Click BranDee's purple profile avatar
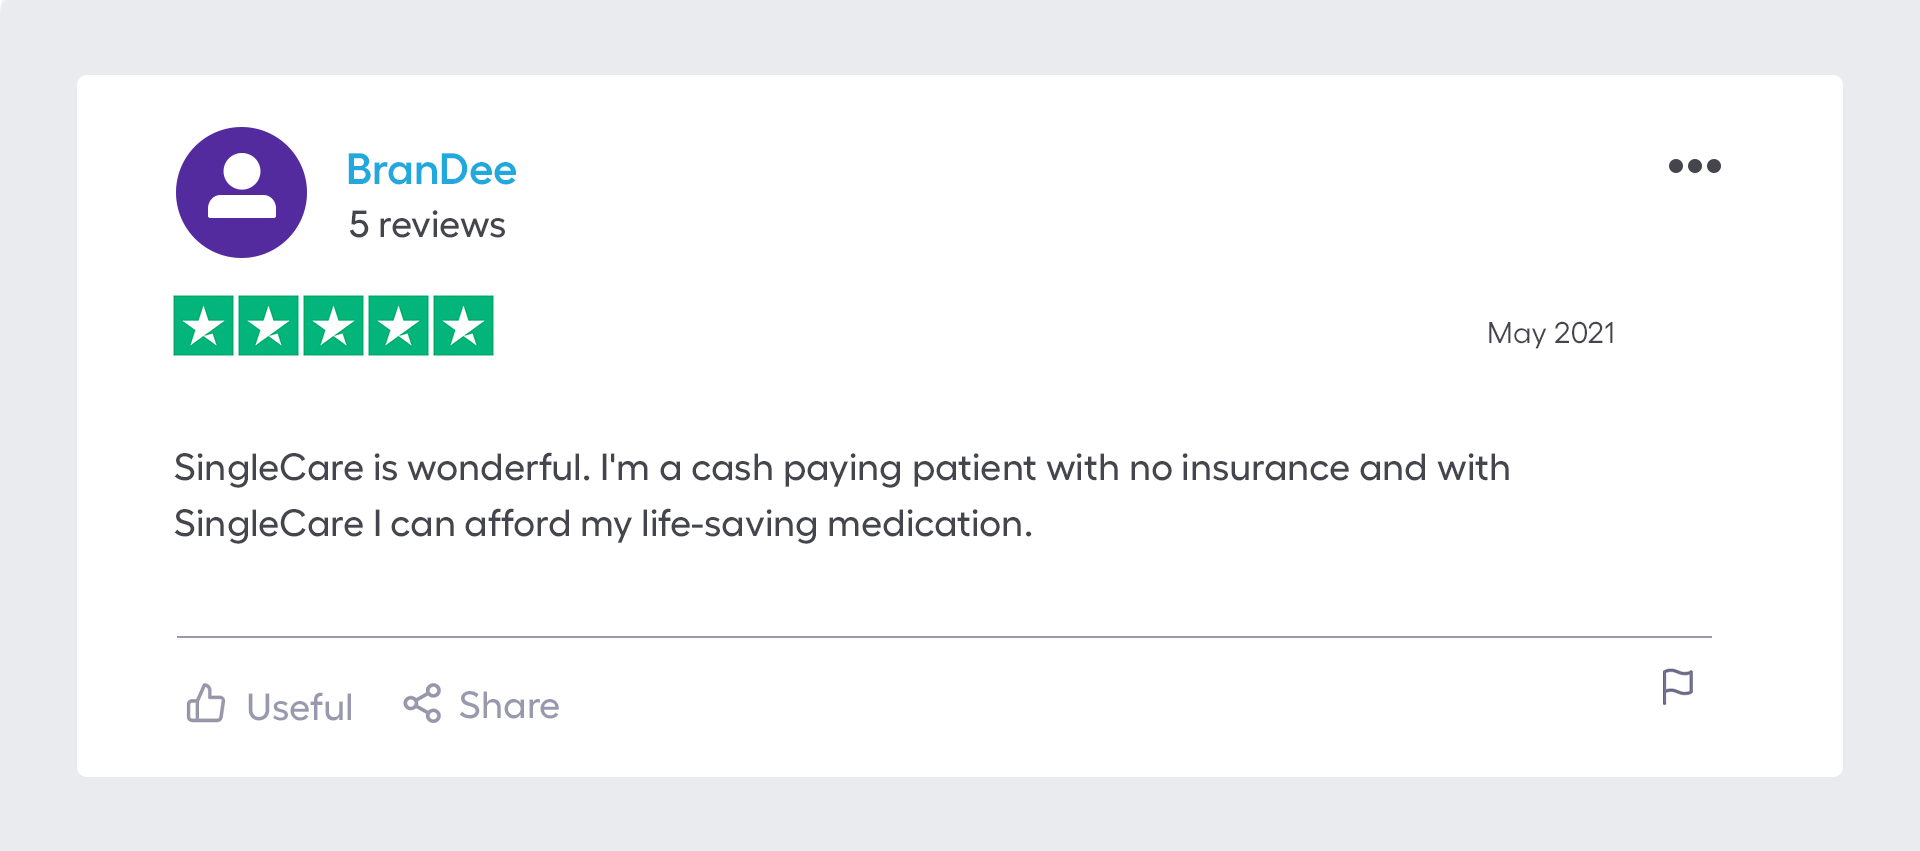The height and width of the screenshot is (851, 1920). [241, 192]
